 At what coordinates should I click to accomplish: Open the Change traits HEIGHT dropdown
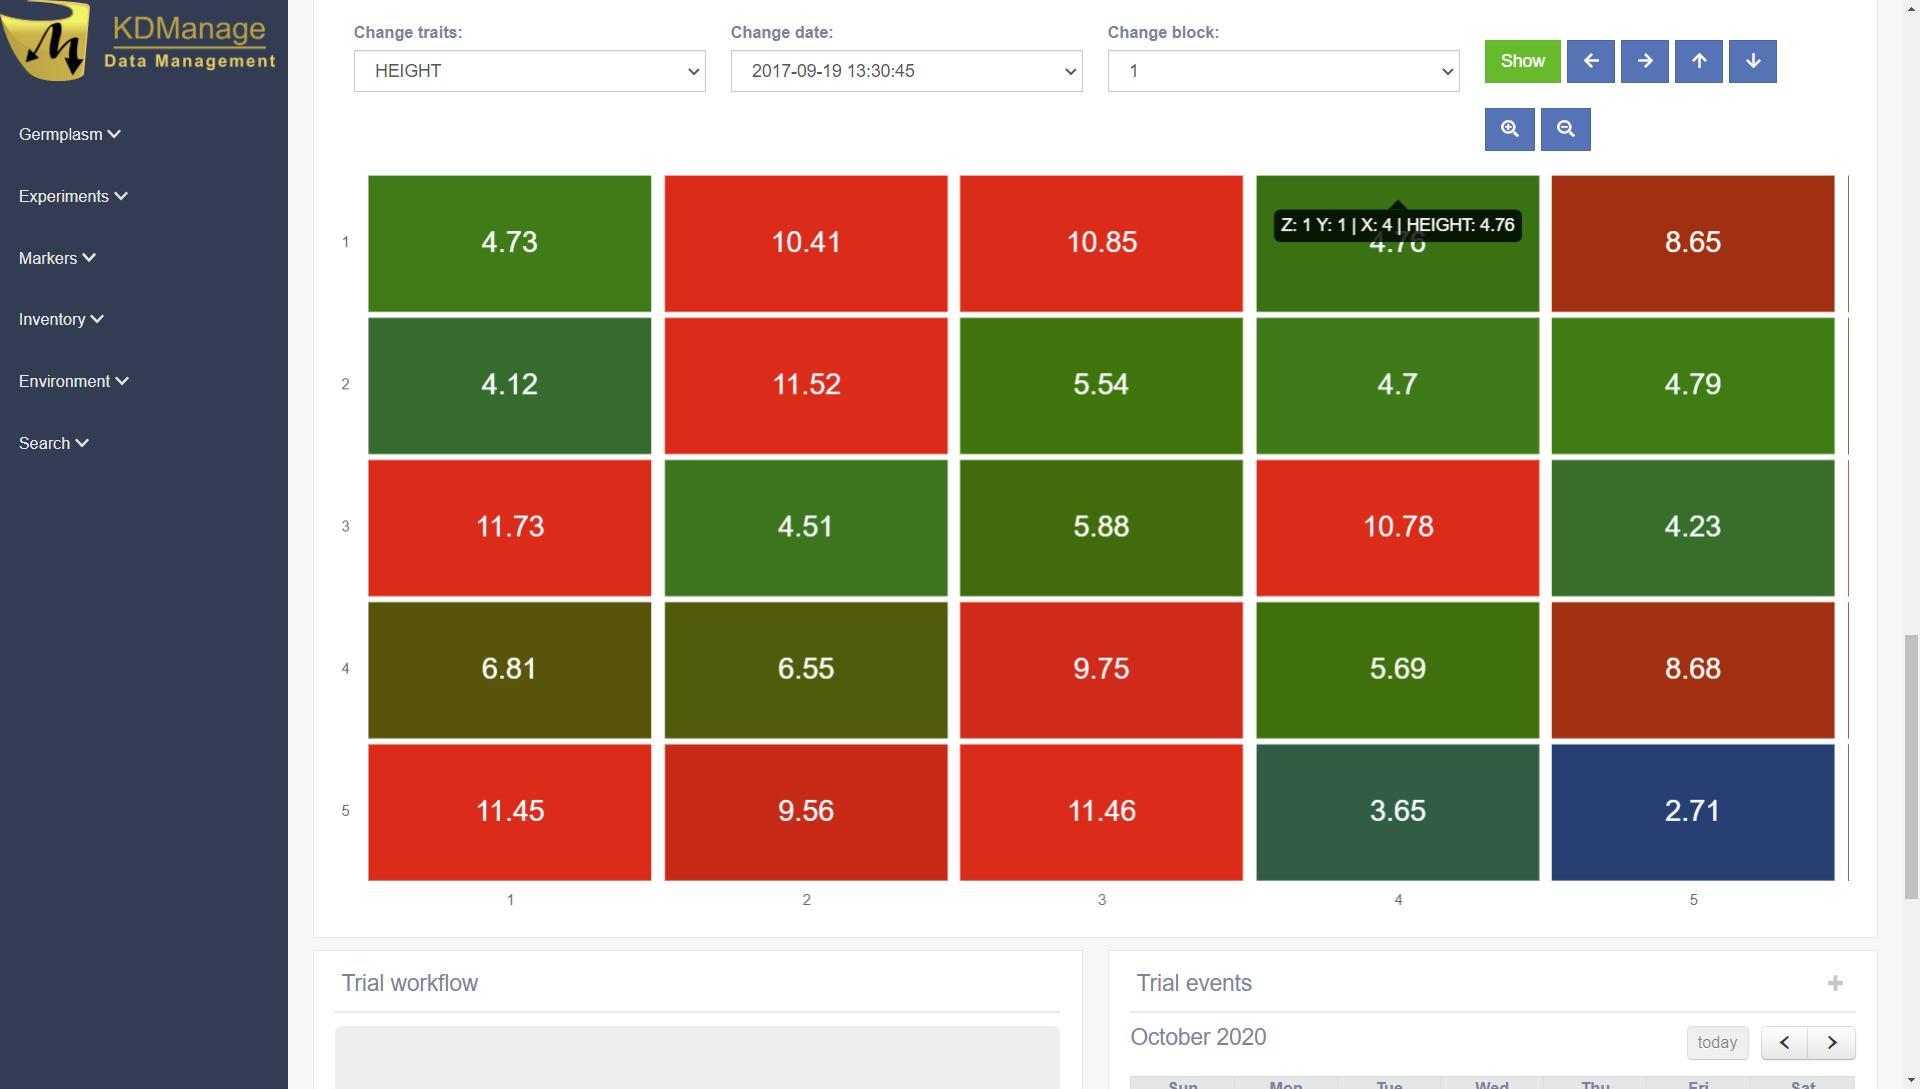point(529,71)
